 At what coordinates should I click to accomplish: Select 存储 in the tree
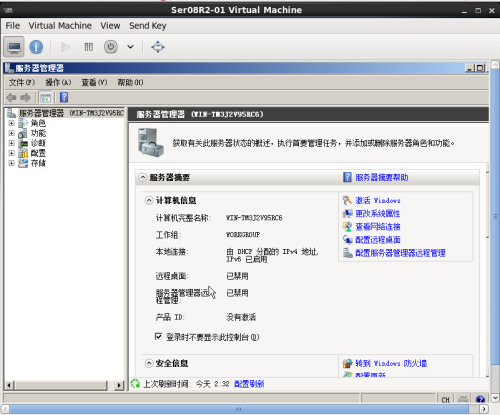pyautogui.click(x=38, y=163)
